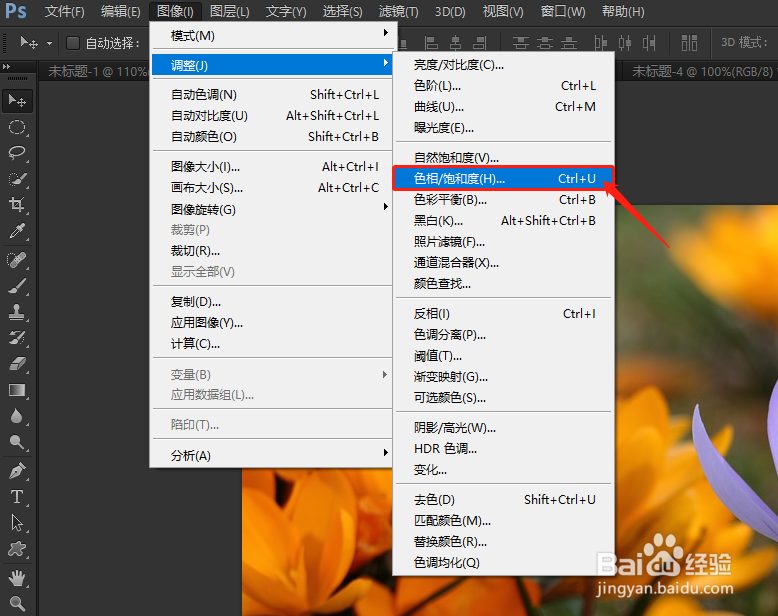
Task: Choose 自动色调(N) command
Action: [271, 94]
